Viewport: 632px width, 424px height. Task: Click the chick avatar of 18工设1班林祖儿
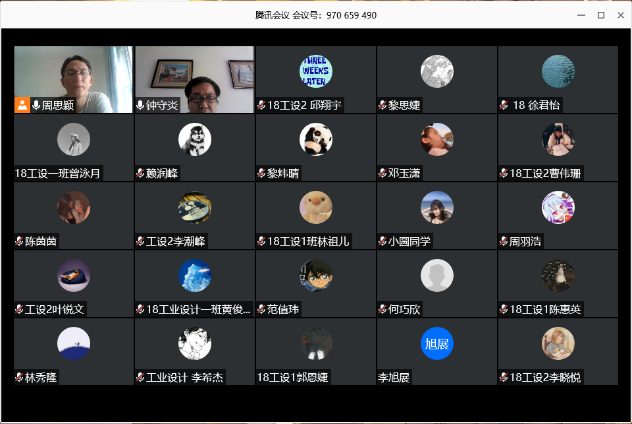click(x=316, y=207)
